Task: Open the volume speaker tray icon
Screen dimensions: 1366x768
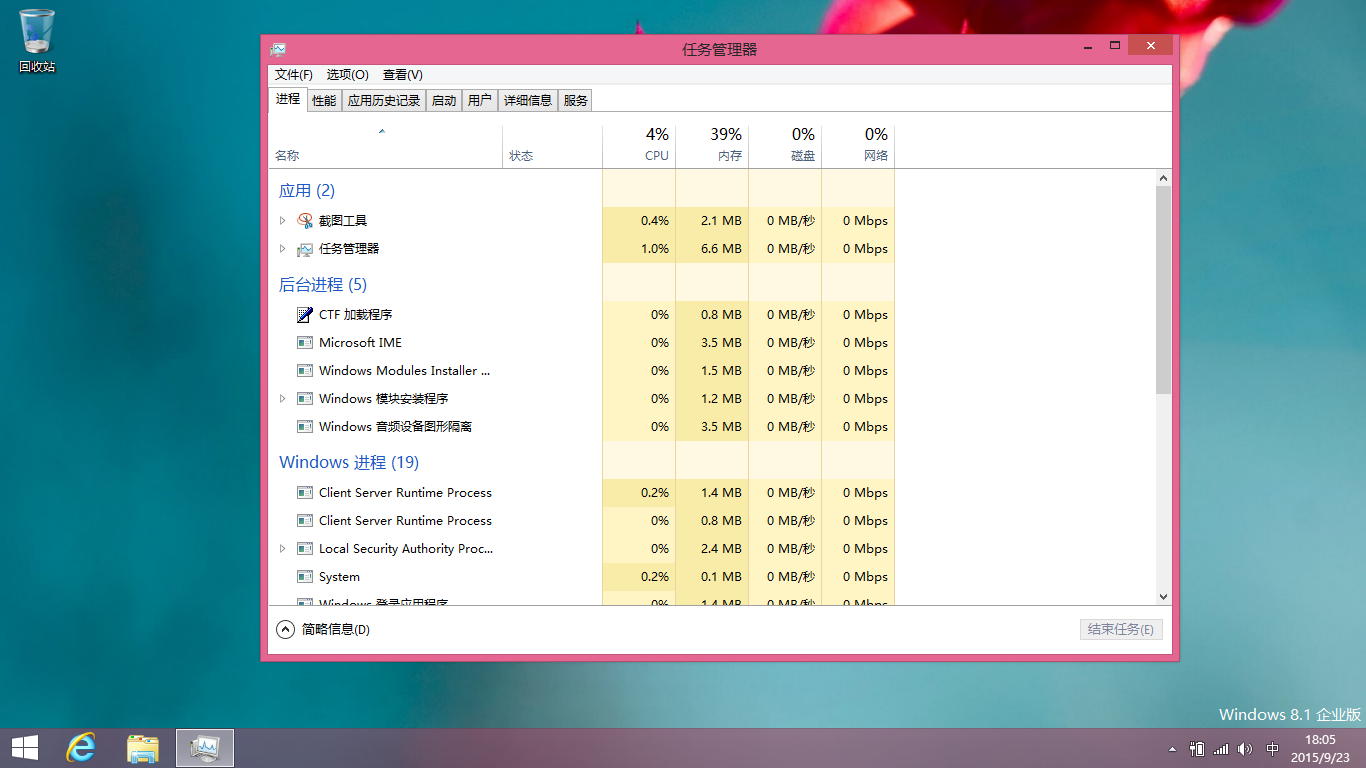Action: (x=1245, y=749)
